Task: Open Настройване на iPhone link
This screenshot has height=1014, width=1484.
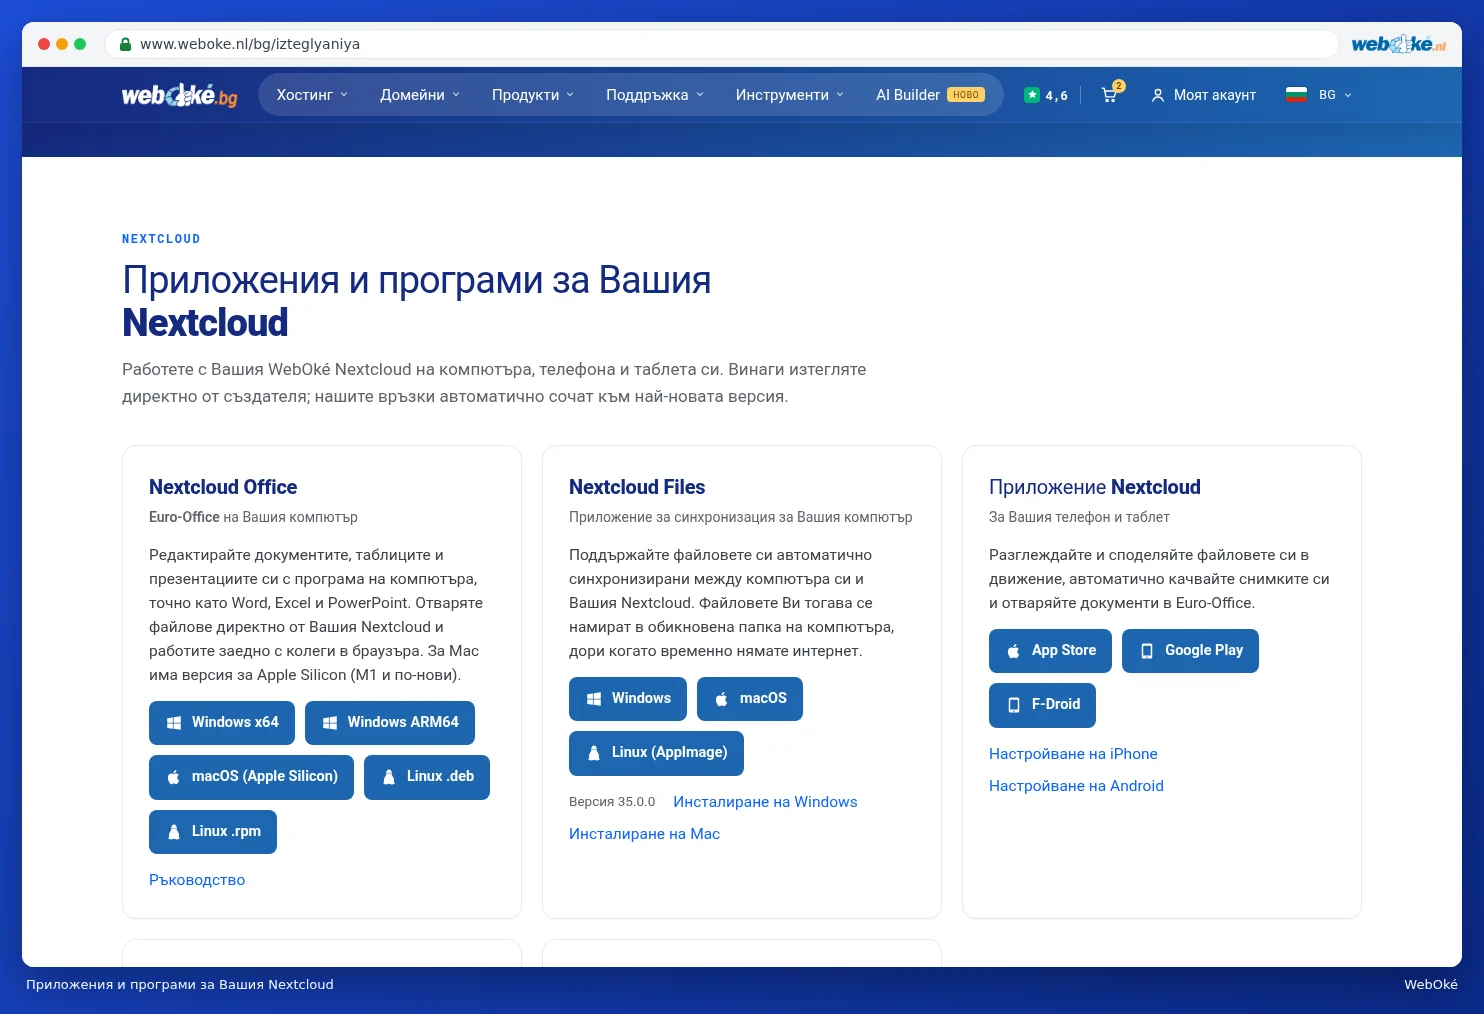Action: click(1073, 754)
